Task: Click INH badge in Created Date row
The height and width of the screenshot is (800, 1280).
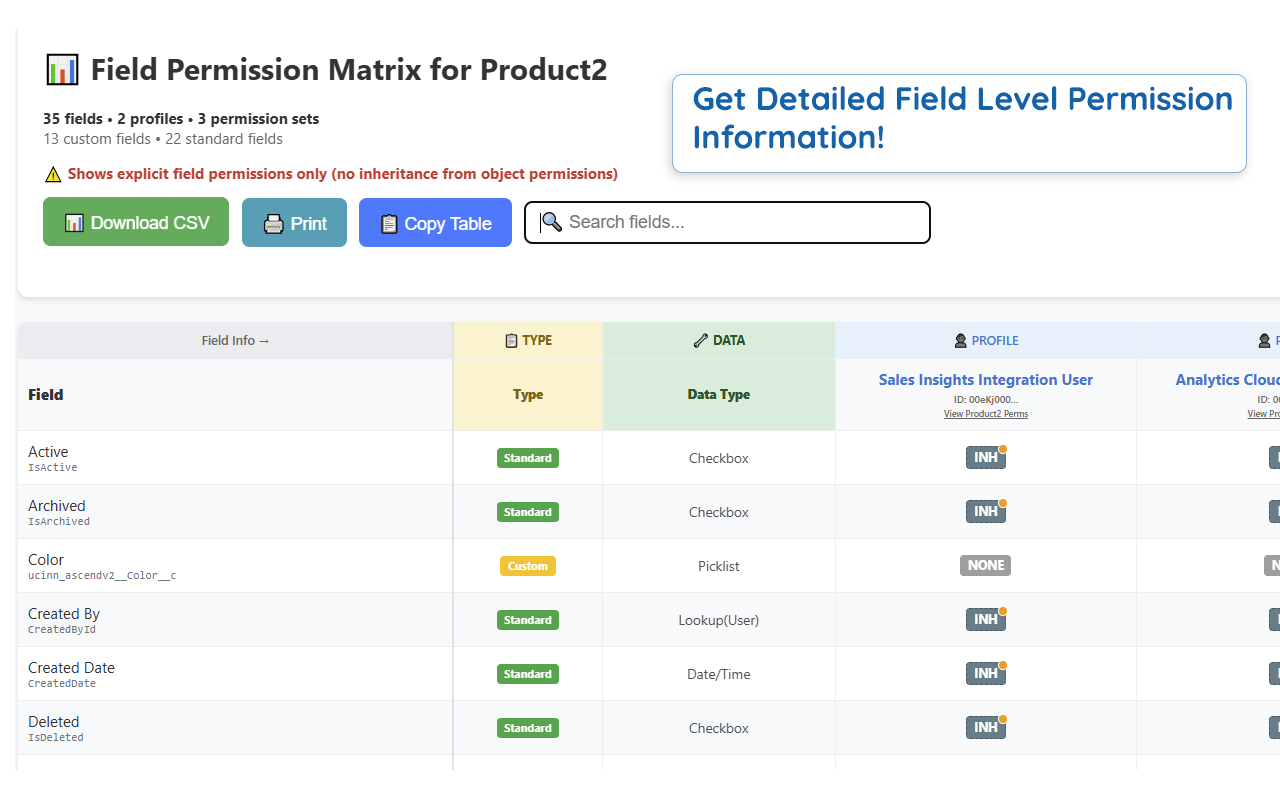Action: (x=985, y=674)
